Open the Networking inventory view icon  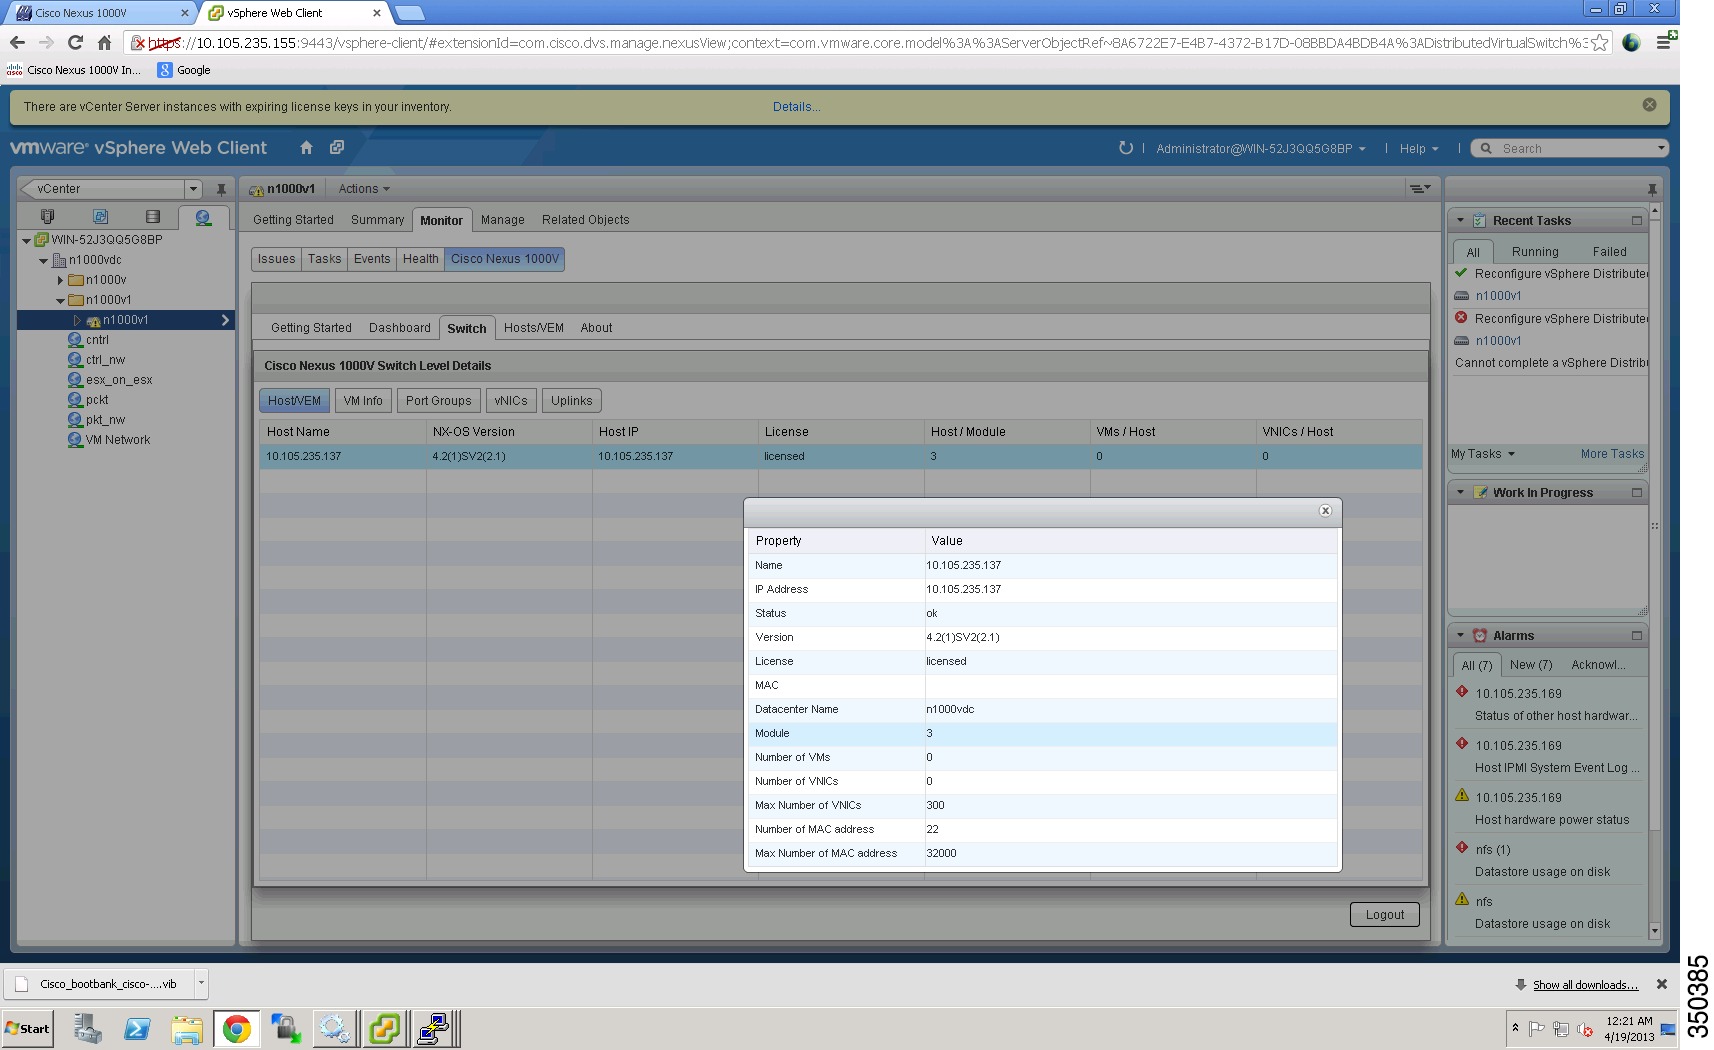click(203, 217)
